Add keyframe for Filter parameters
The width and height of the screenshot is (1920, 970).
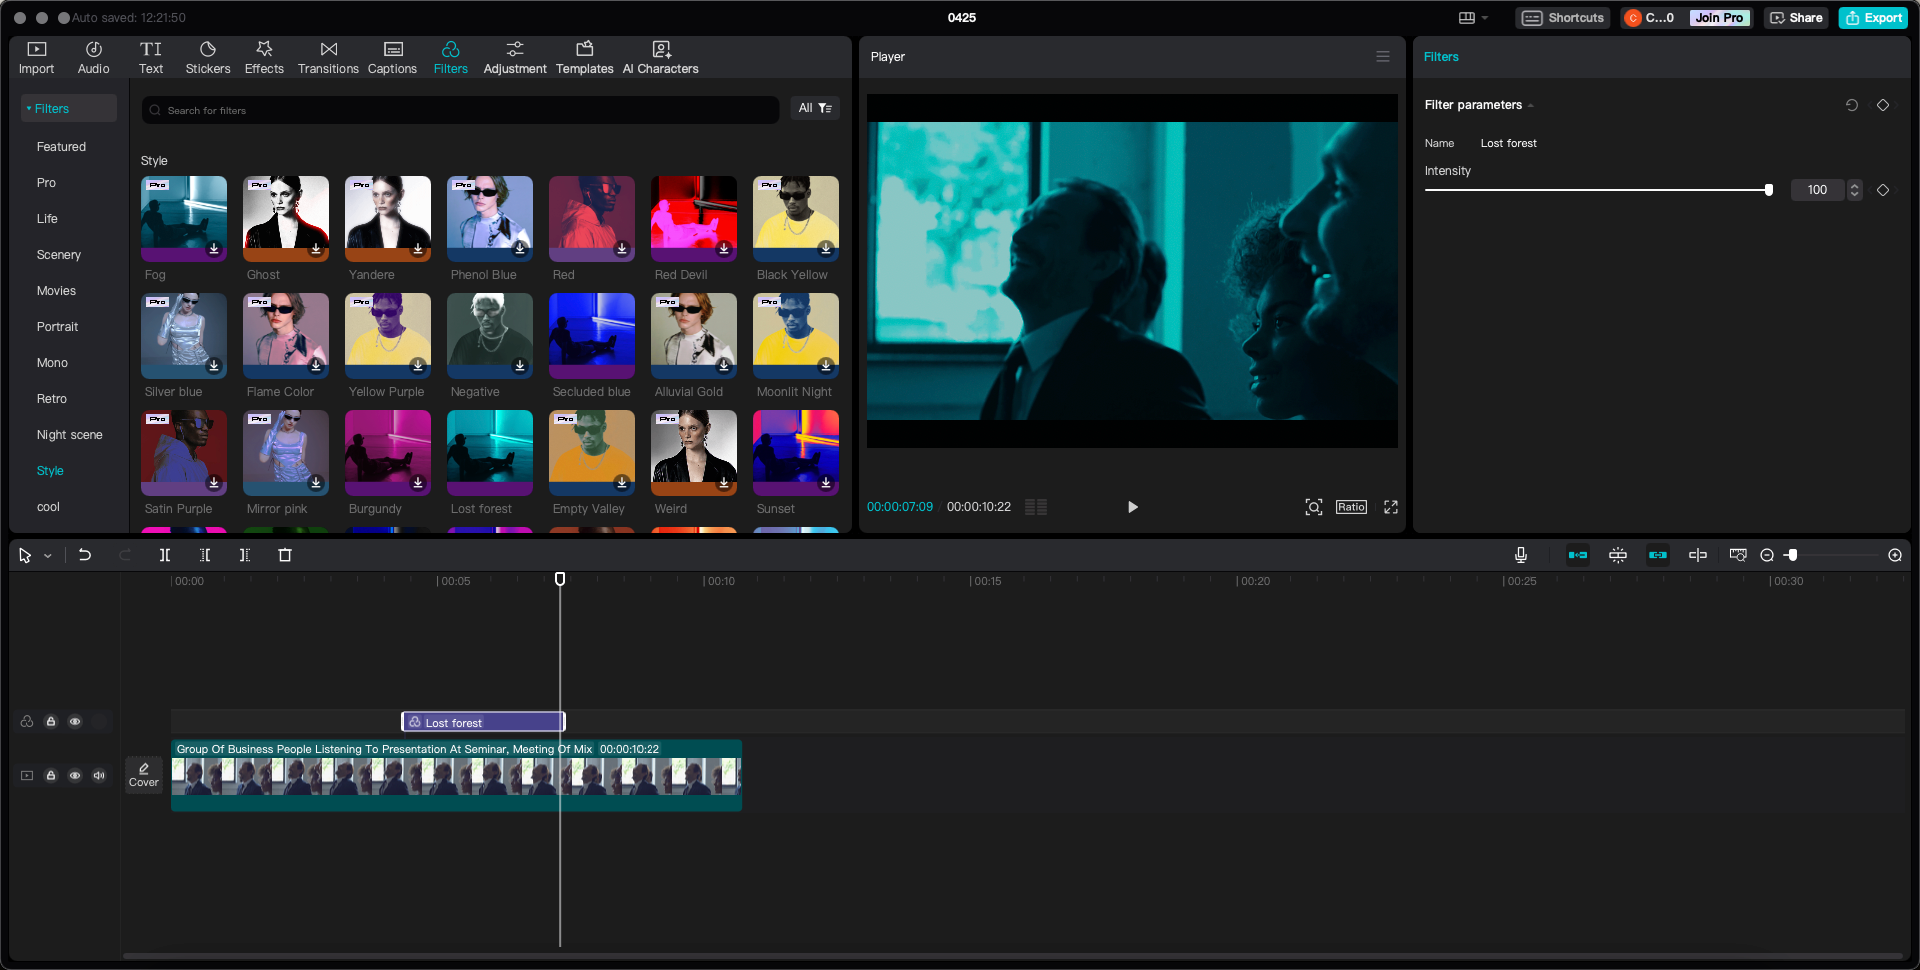1883,105
